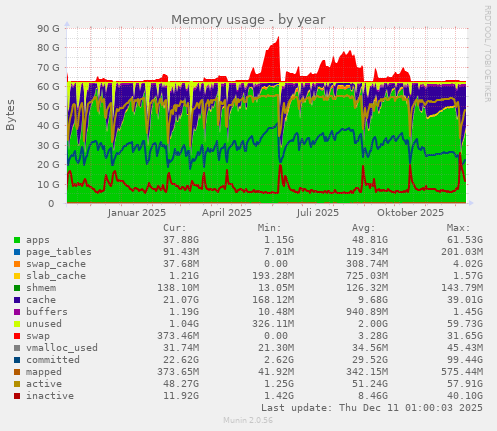Click the yellow slab_cache legend swatch
This screenshot has width=497, height=431.
tap(17, 276)
